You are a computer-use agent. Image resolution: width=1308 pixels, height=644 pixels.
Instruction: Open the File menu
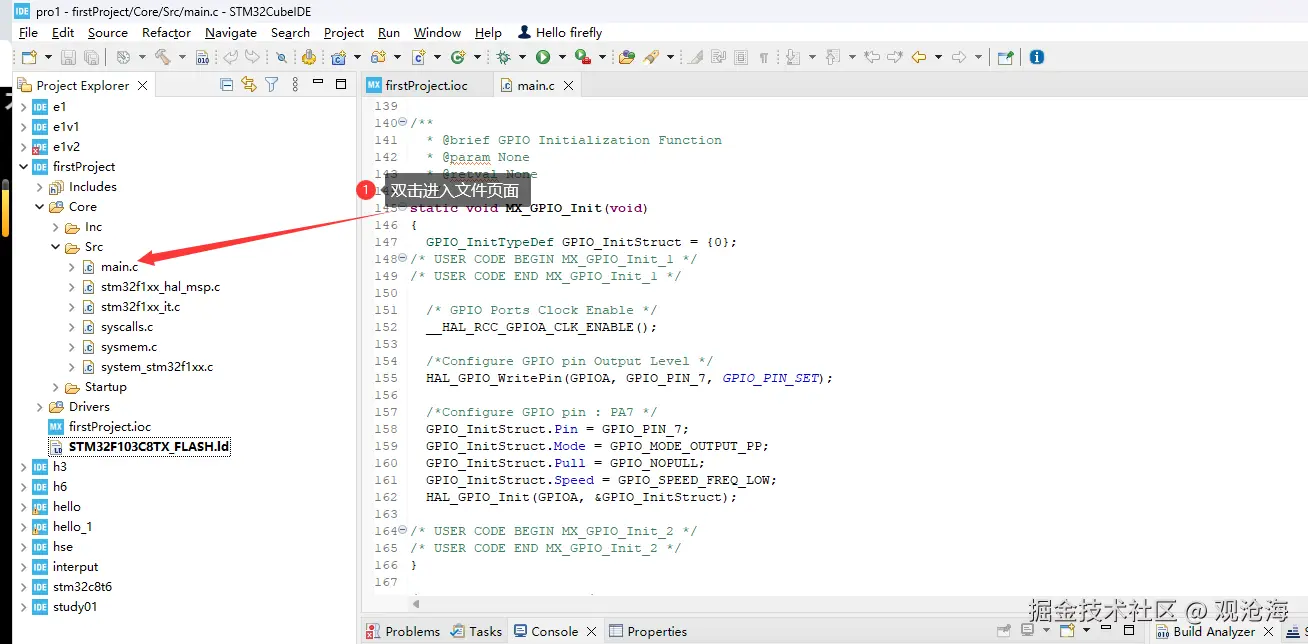click(x=28, y=33)
